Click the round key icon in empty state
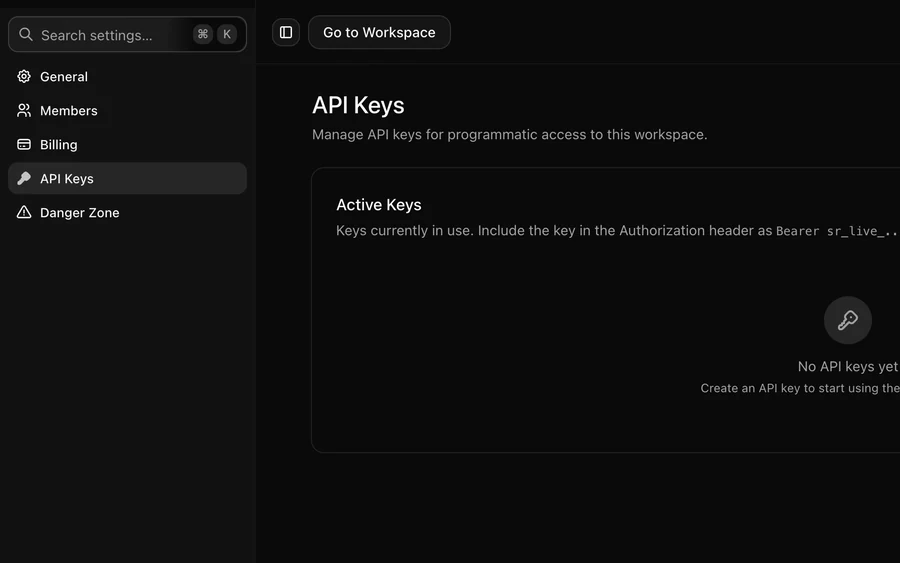 pyautogui.click(x=848, y=320)
